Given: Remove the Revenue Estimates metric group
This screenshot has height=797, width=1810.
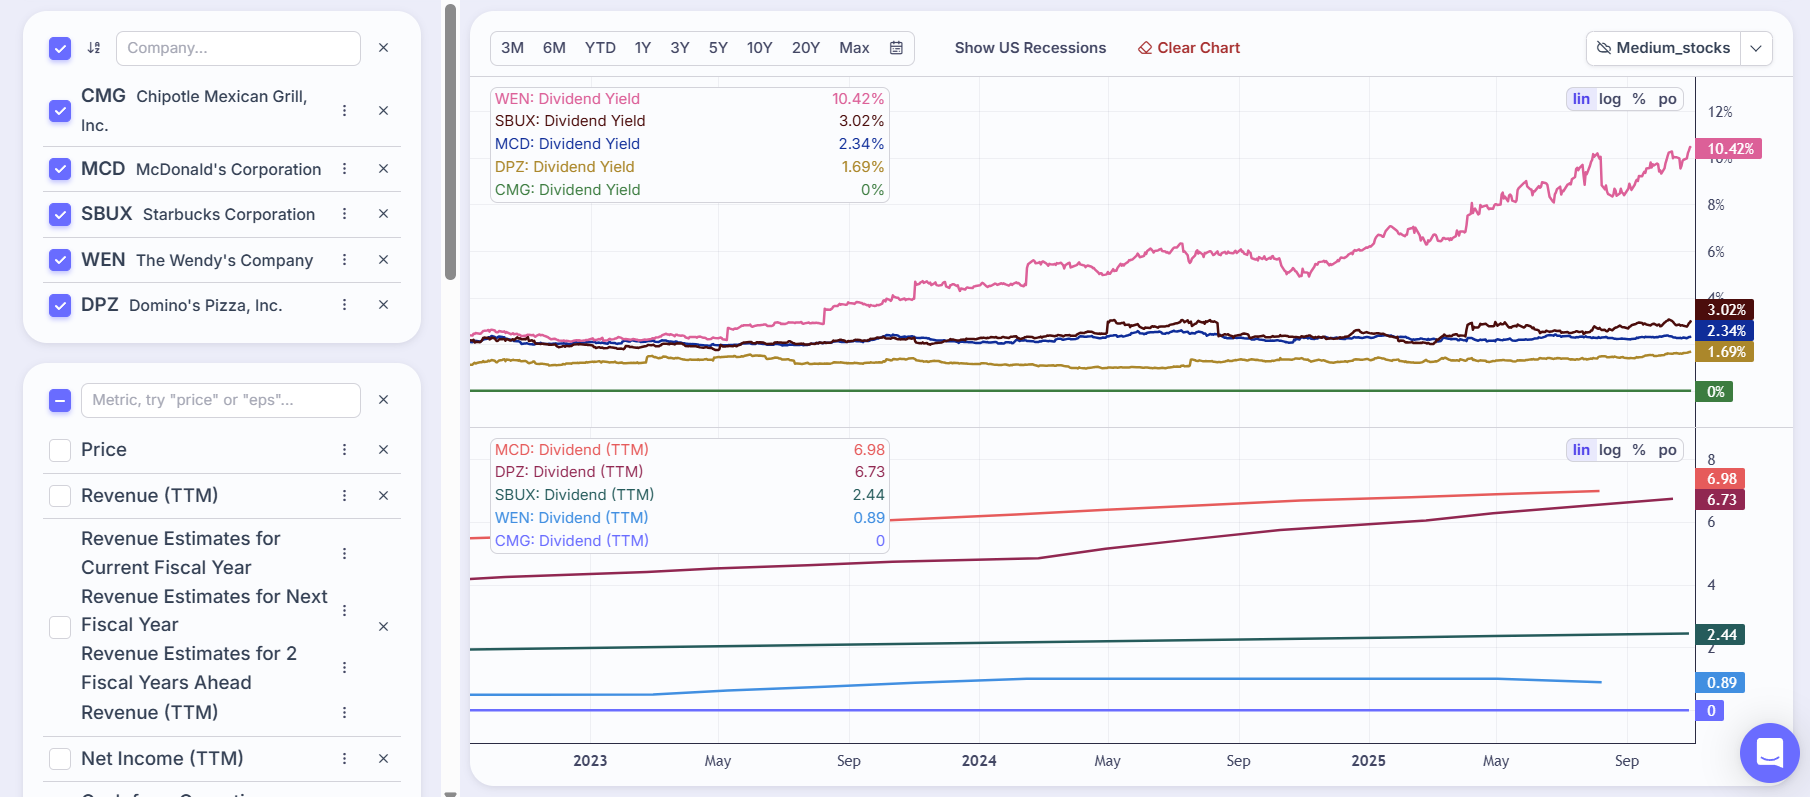Looking at the screenshot, I should (x=383, y=627).
